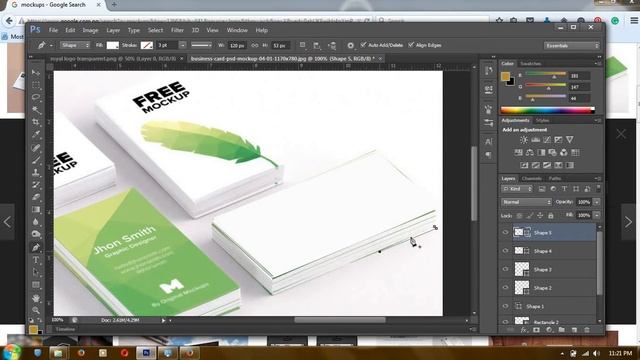Switch to the Paths tab

coord(554,179)
